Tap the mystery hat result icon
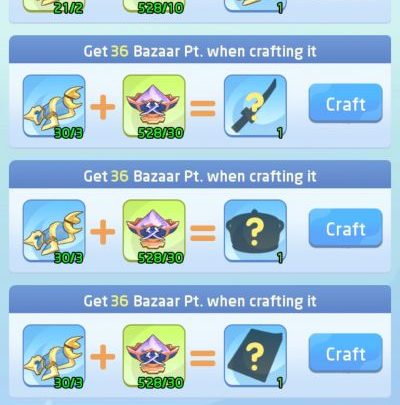The height and width of the screenshot is (405, 400). (255, 231)
